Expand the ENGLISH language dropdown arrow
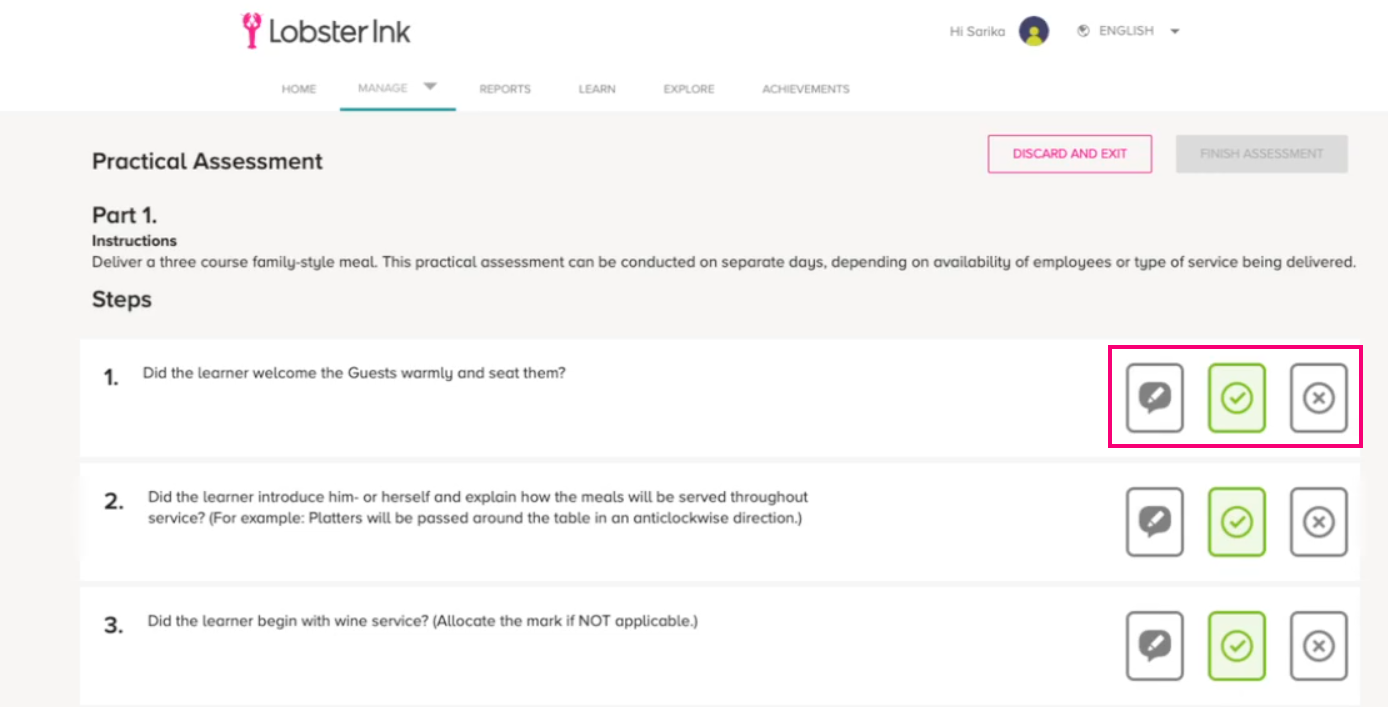Image resolution: width=1388 pixels, height=707 pixels. pos(1175,31)
